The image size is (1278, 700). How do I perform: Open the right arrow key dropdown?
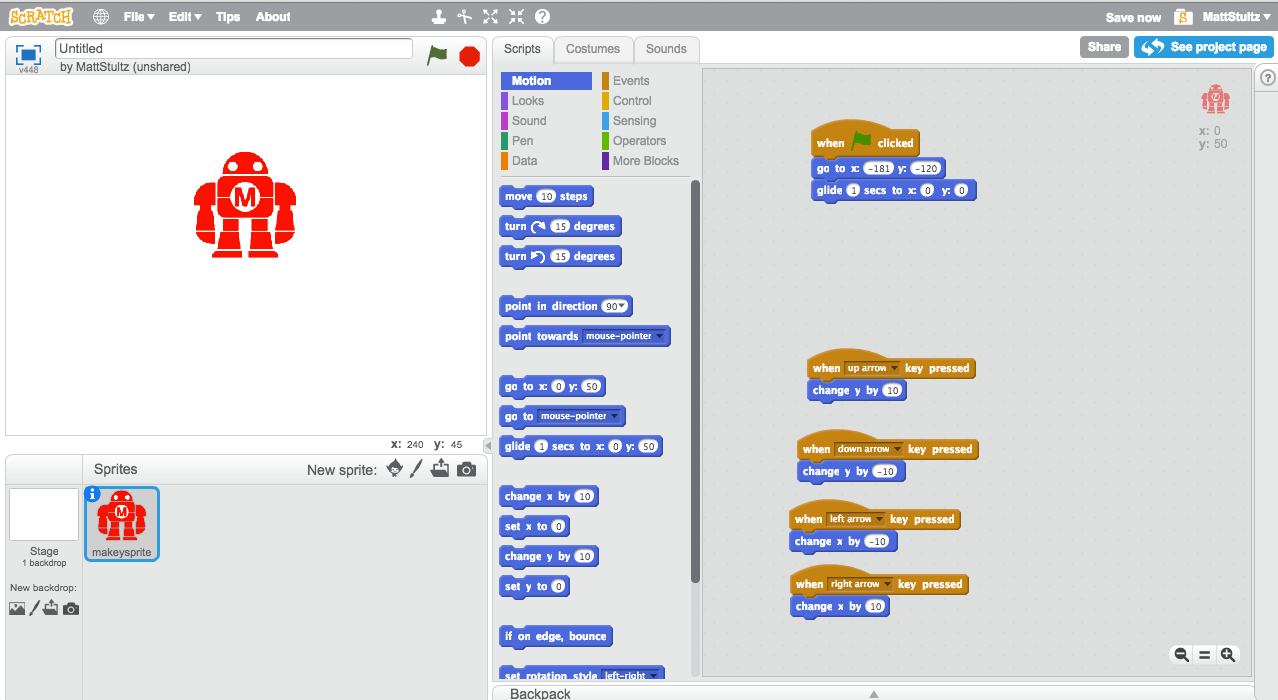(x=860, y=584)
